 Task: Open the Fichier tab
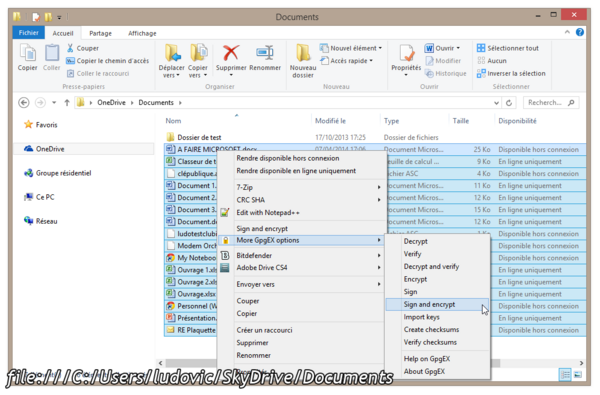29,33
